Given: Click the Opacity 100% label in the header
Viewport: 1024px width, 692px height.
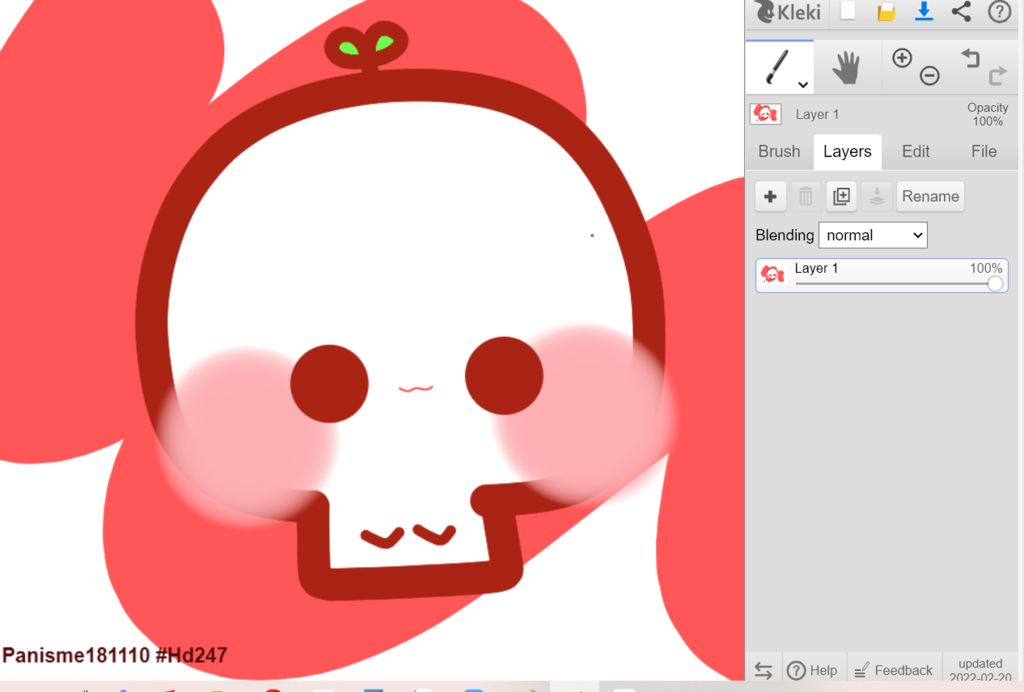Looking at the screenshot, I should (987, 114).
